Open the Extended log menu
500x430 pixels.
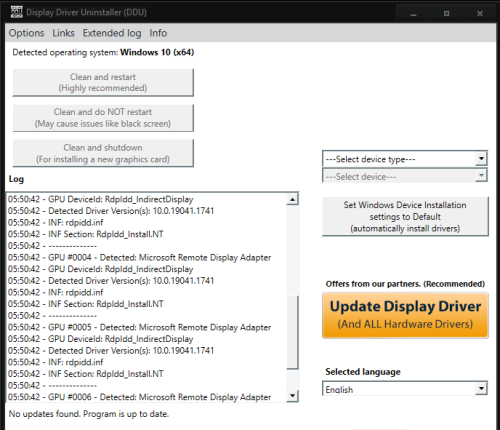112,33
